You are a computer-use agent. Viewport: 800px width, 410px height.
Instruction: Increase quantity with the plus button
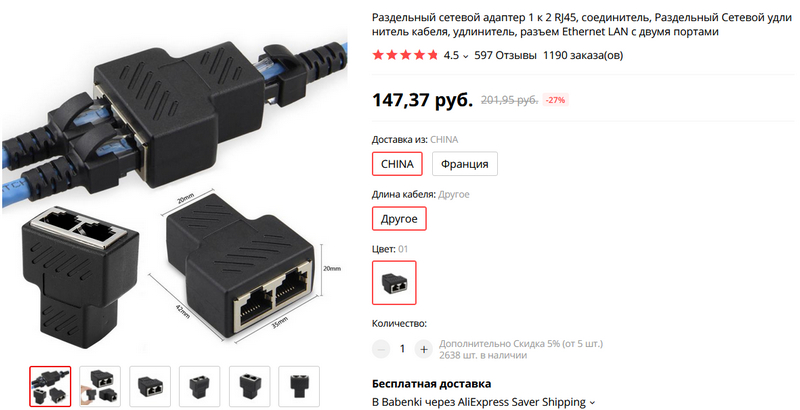423,349
